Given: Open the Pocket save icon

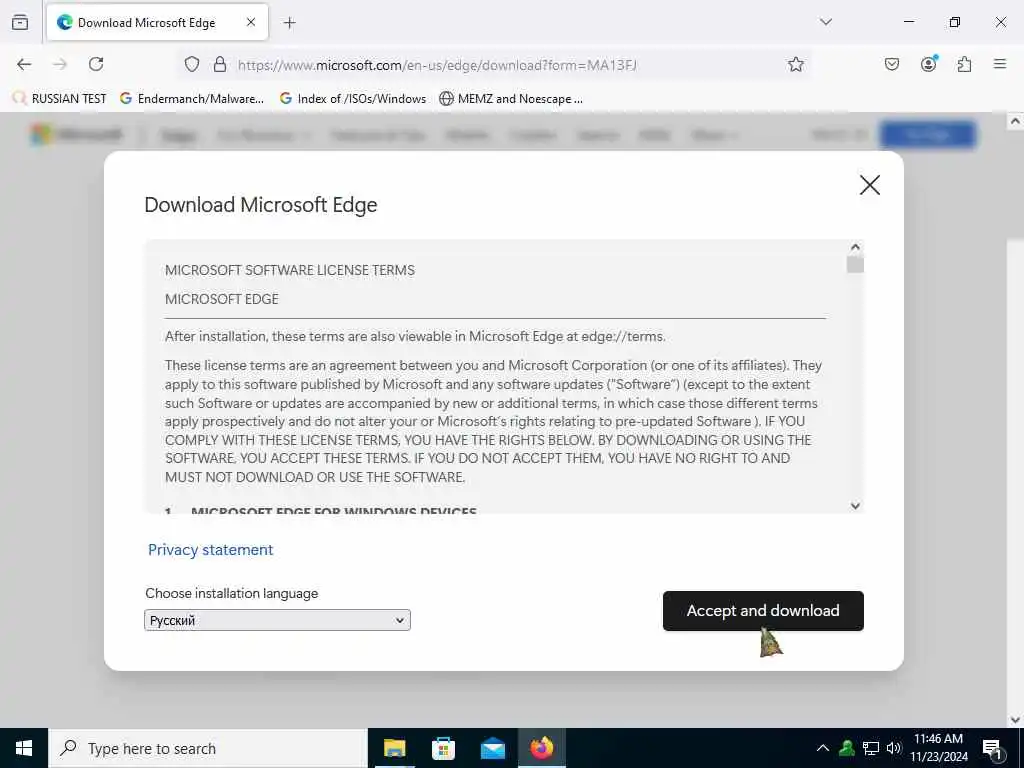Looking at the screenshot, I should click(891, 64).
